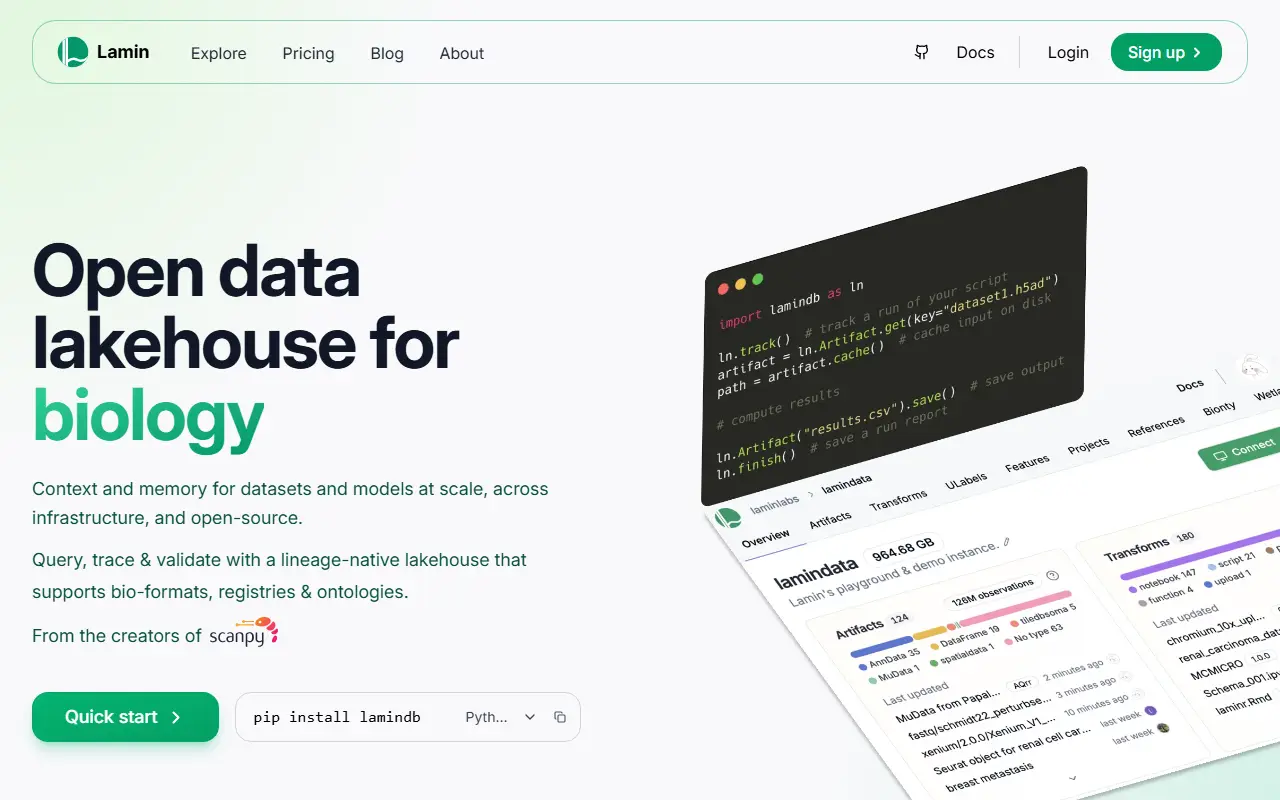Visit the About page
1280x800 pixels.
tap(462, 53)
